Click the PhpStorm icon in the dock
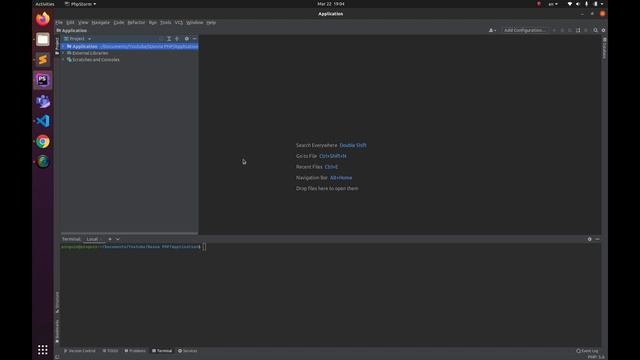The width and height of the screenshot is (640, 360). (43, 80)
